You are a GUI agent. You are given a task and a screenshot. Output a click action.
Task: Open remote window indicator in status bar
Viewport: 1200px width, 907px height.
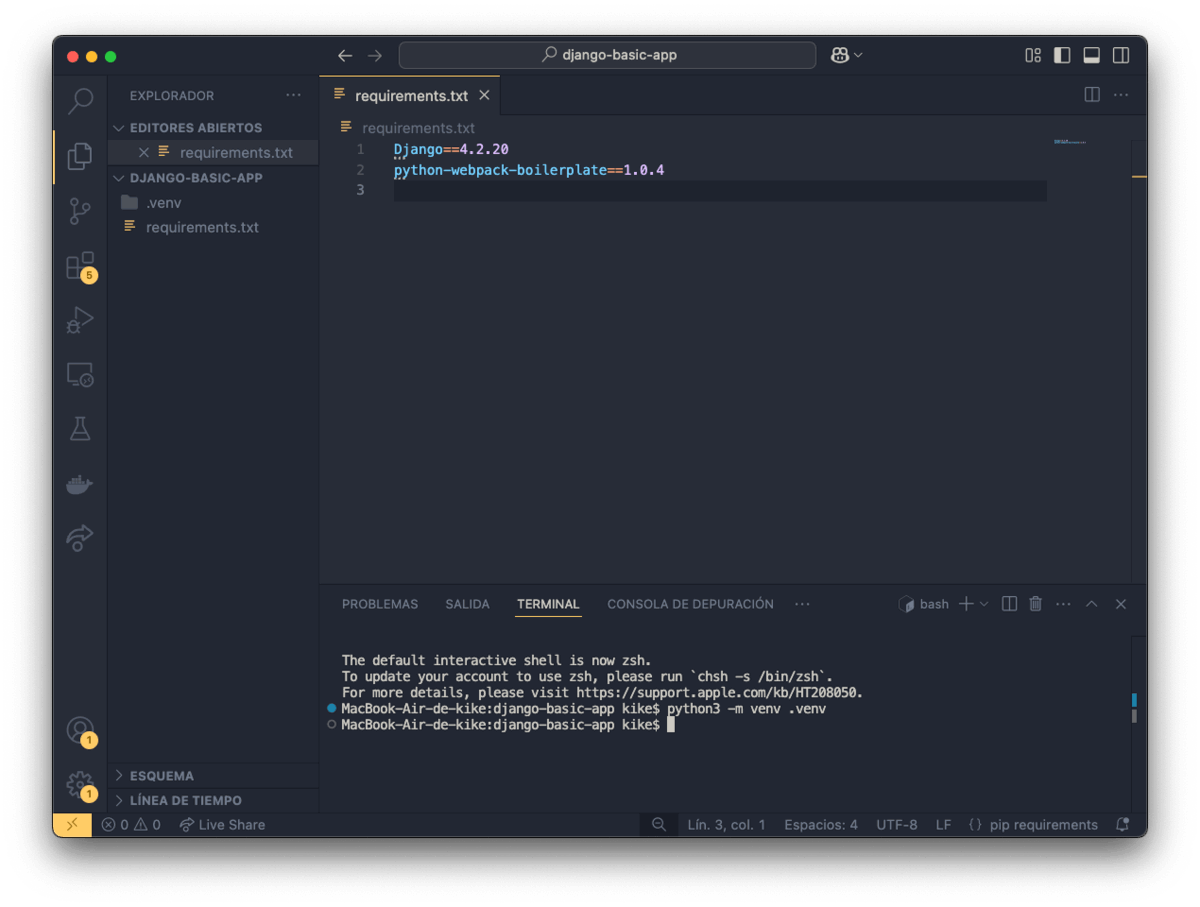pos(72,825)
